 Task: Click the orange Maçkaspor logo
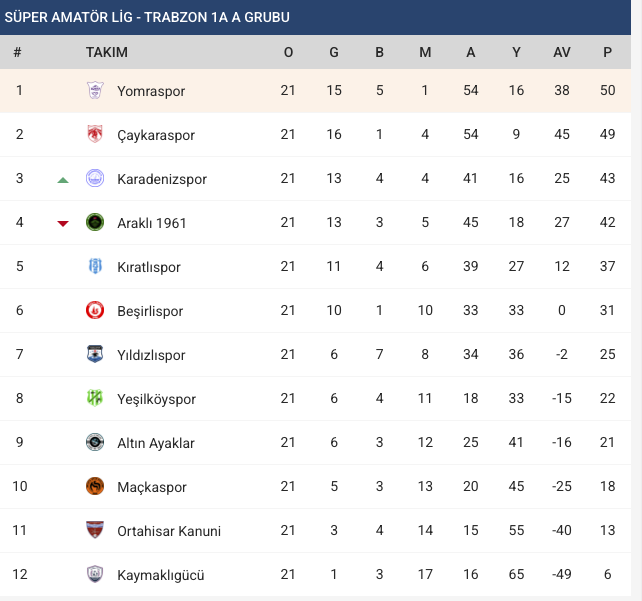95,486
